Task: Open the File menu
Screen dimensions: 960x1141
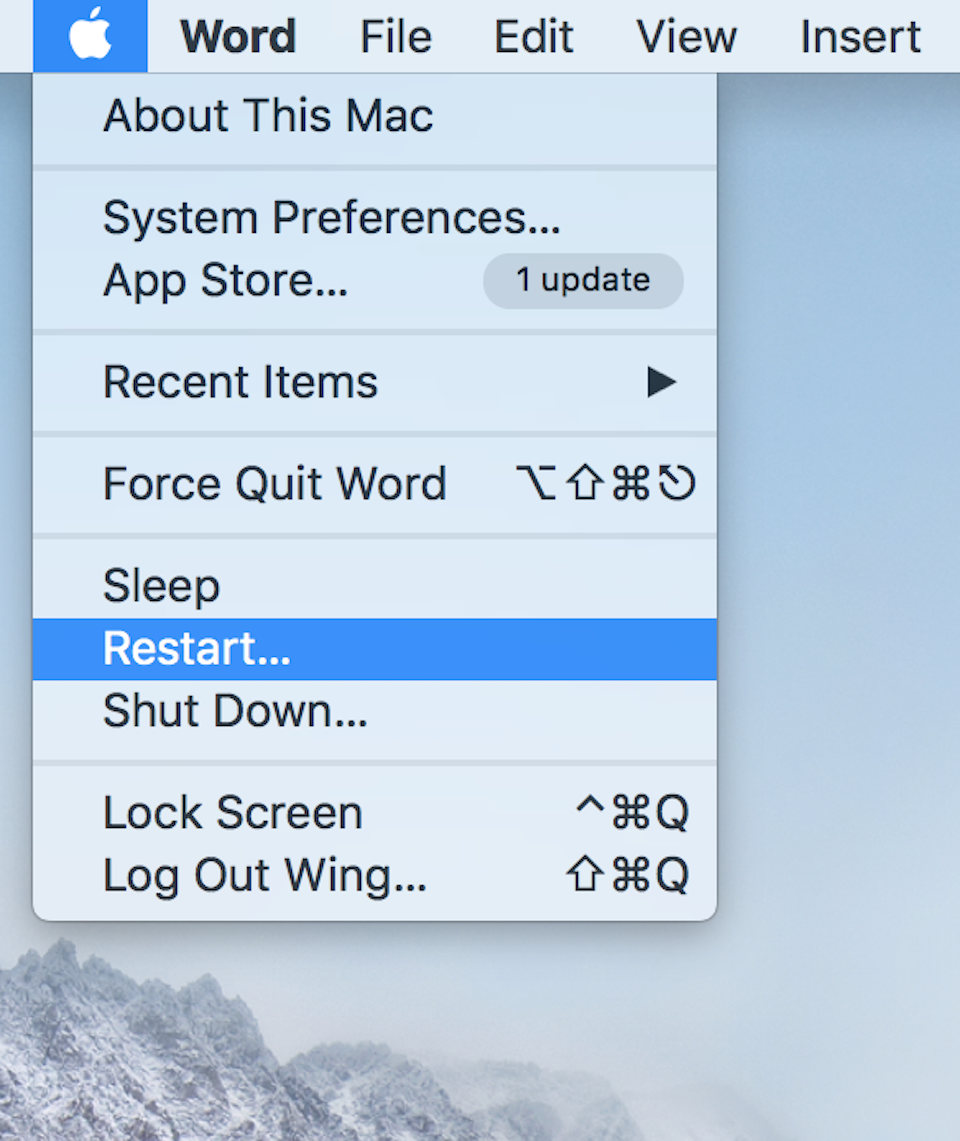Action: pos(395,37)
